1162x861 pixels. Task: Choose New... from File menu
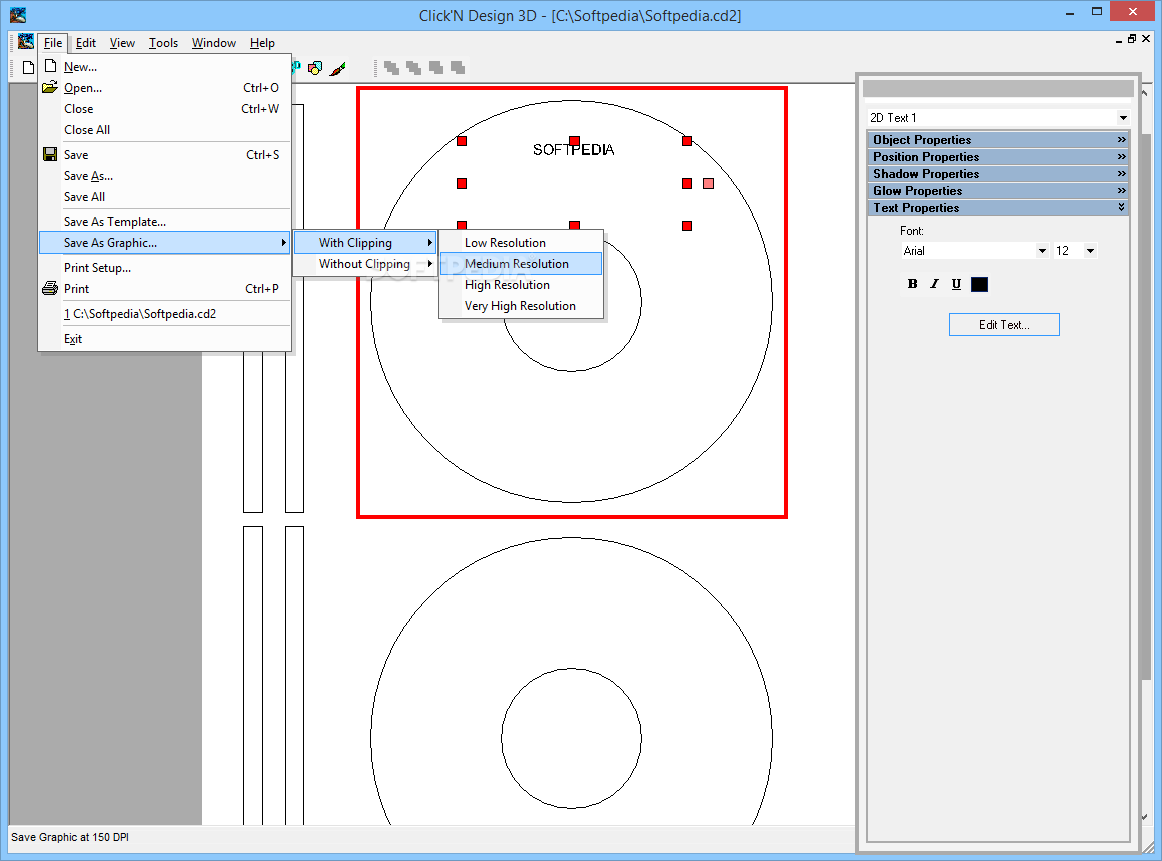pyautogui.click(x=165, y=67)
